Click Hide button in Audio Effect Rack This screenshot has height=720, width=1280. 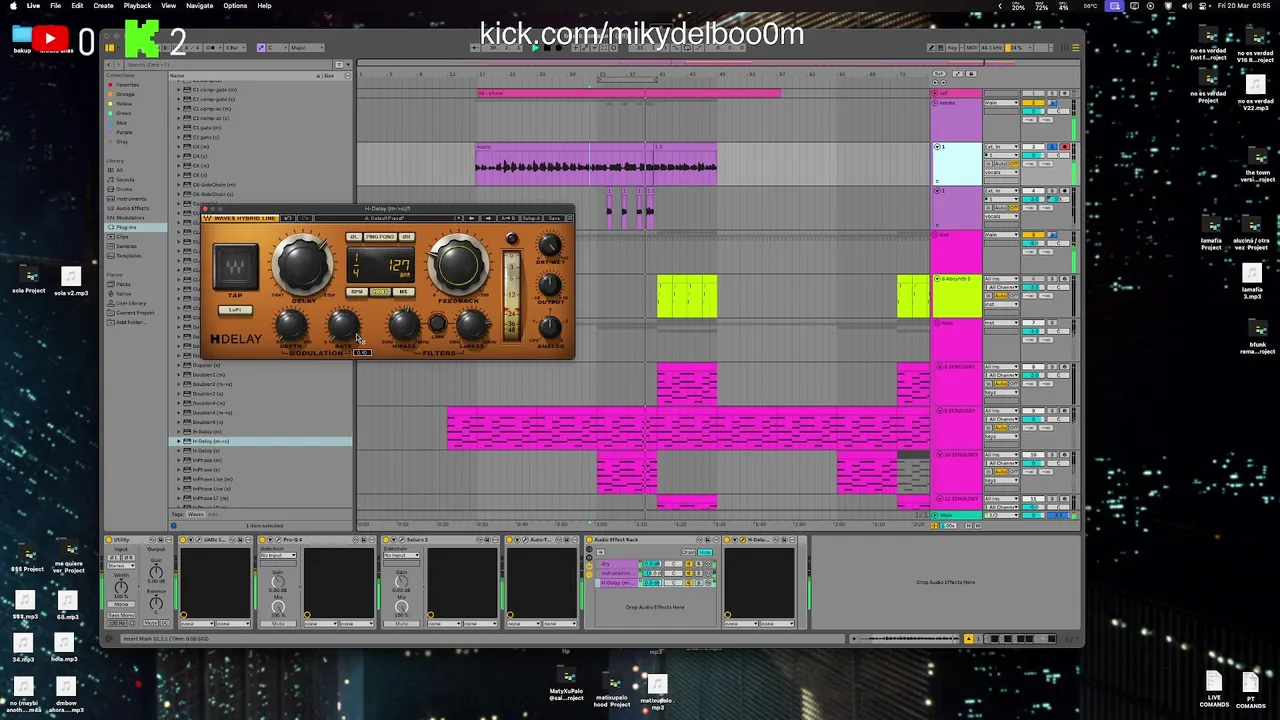[705, 552]
